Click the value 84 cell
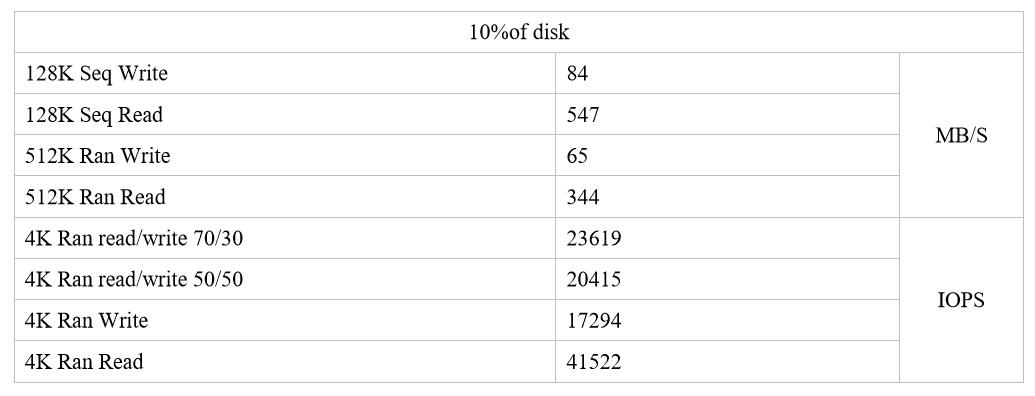 (727, 73)
